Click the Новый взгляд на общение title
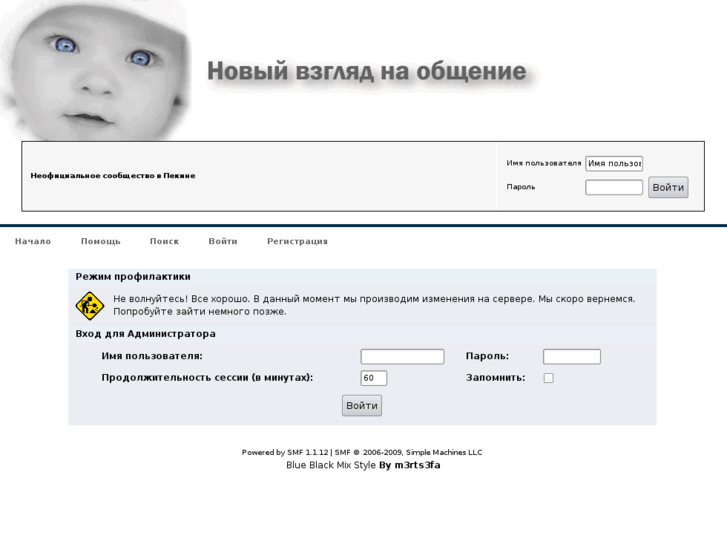 coord(367,71)
